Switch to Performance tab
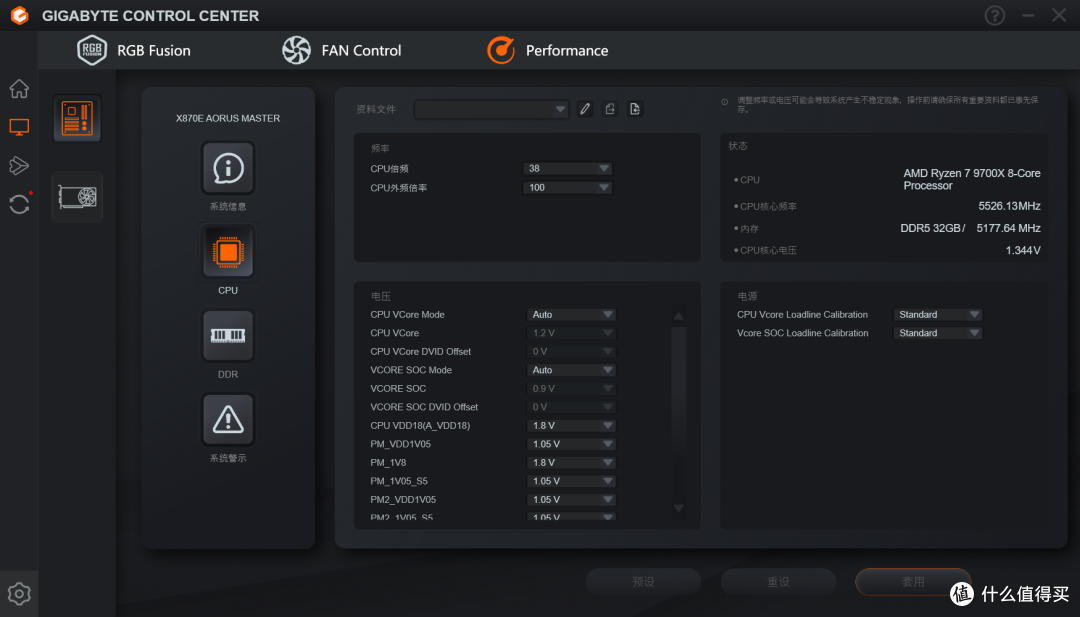Viewport: 1080px width, 617px height. 567,50
